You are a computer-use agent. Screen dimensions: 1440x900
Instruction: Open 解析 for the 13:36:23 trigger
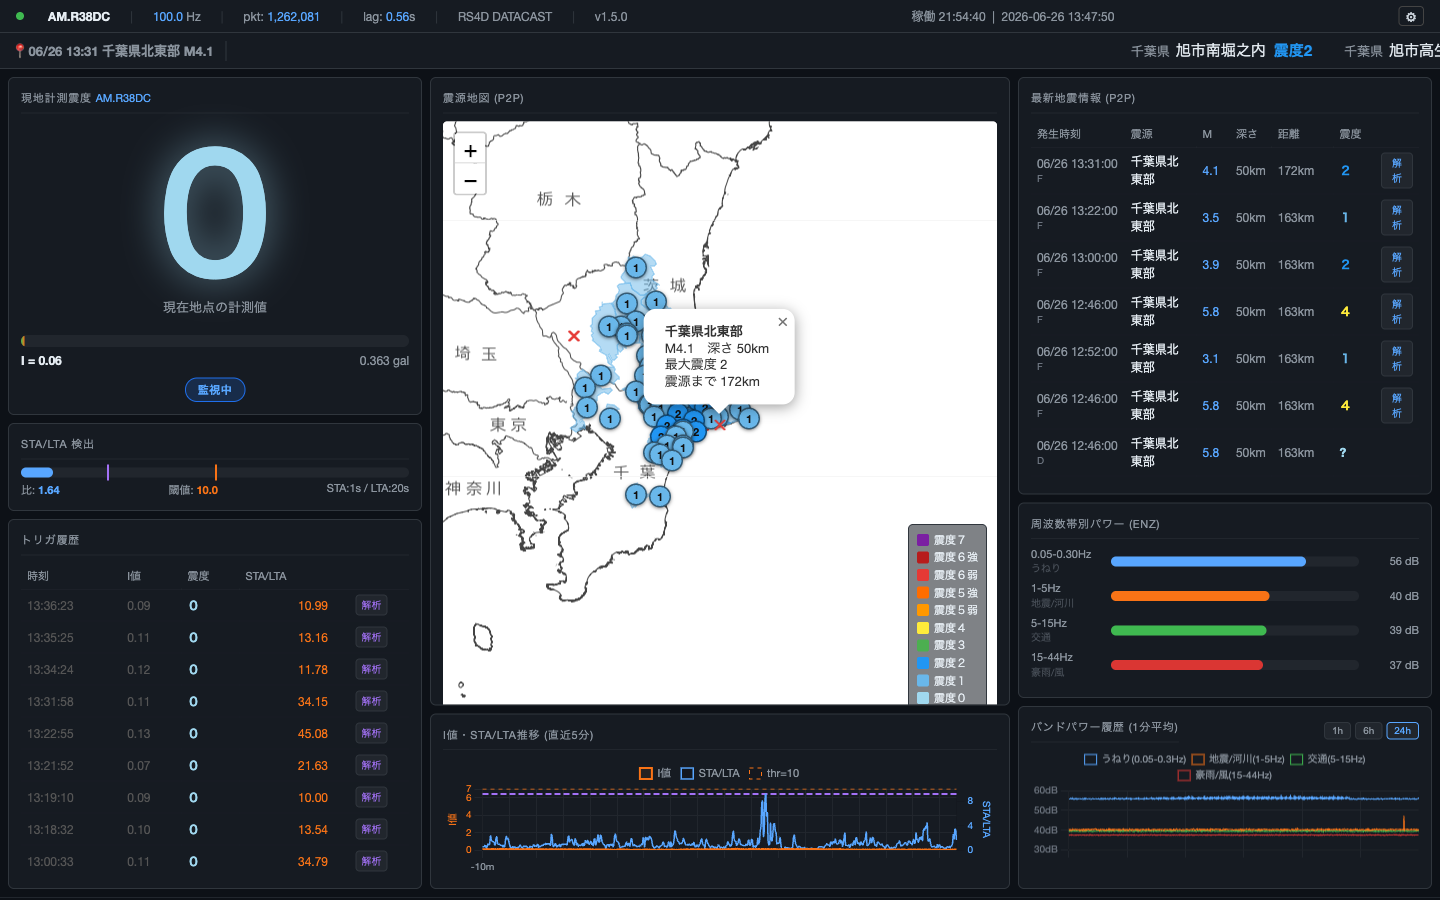pyautogui.click(x=371, y=605)
